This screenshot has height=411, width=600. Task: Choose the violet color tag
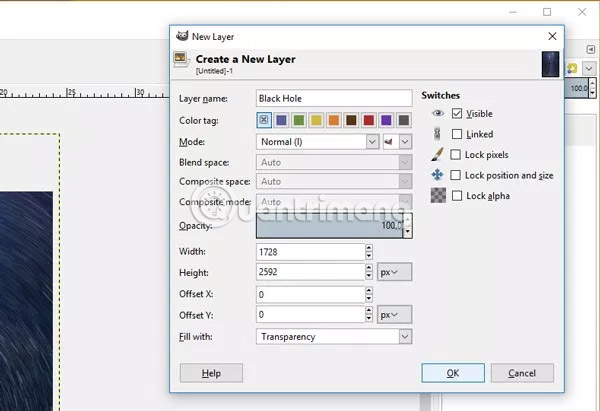coord(386,120)
